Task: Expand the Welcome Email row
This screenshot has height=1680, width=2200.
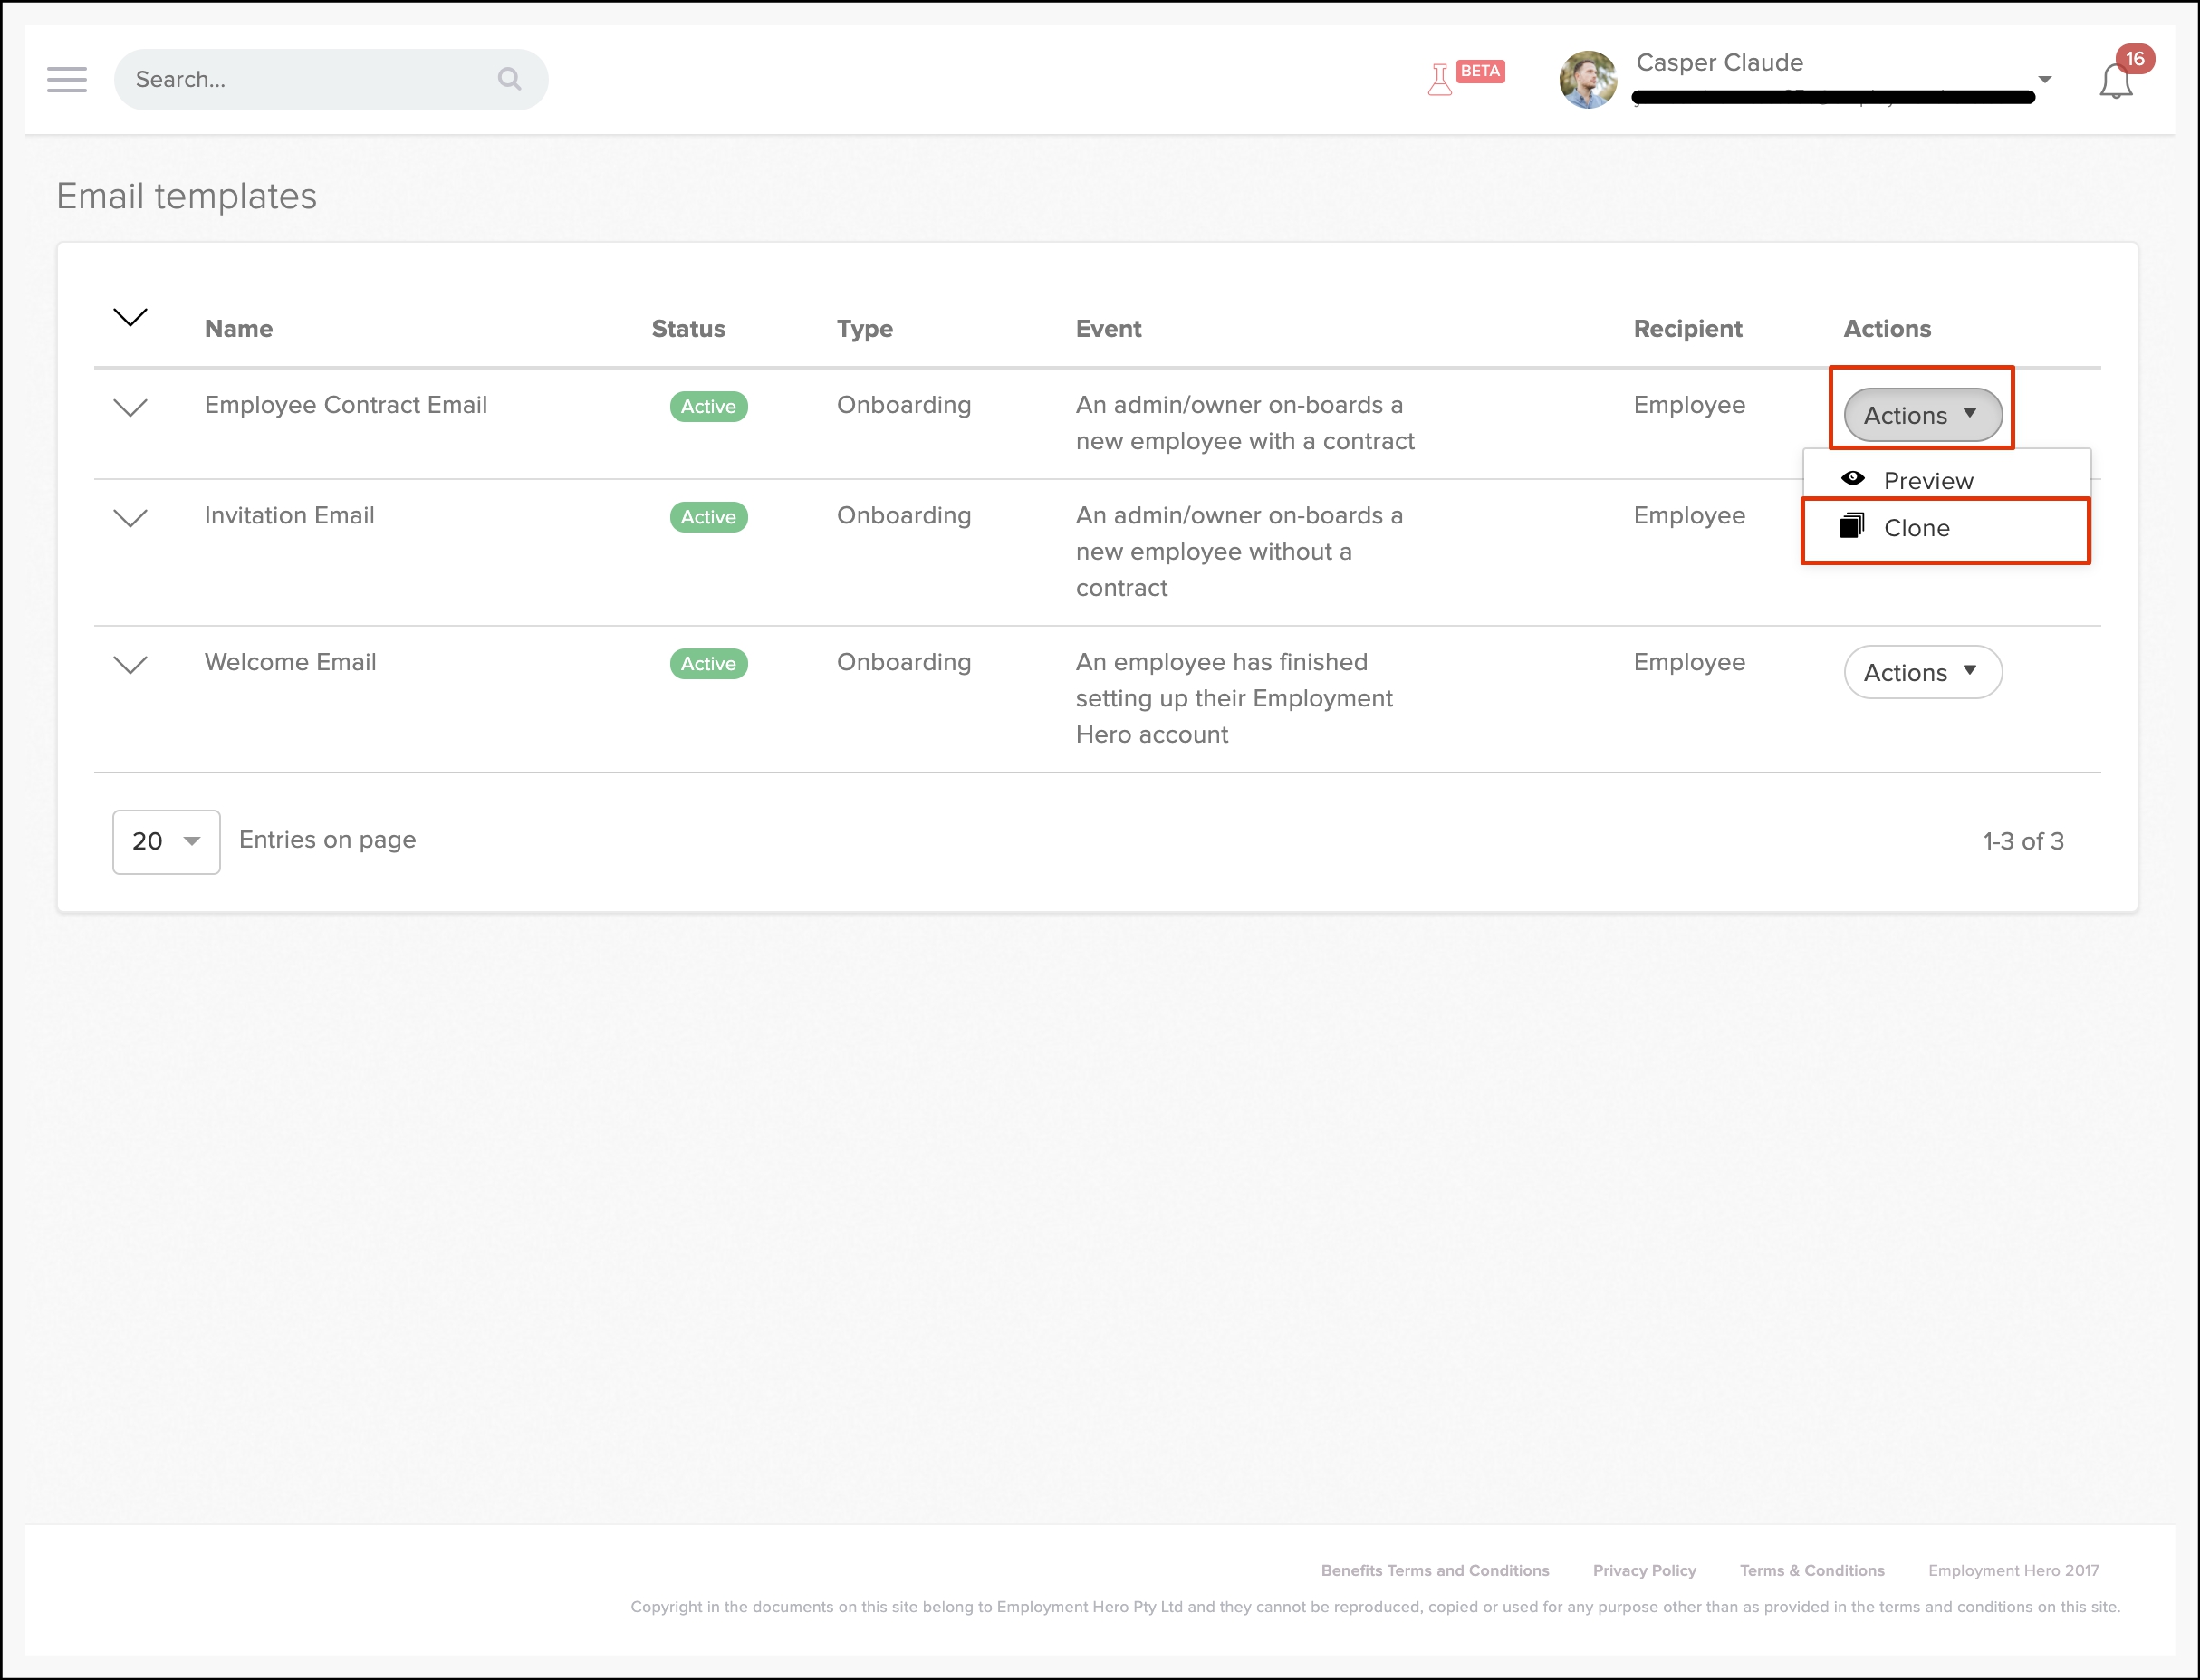Action: (130, 665)
